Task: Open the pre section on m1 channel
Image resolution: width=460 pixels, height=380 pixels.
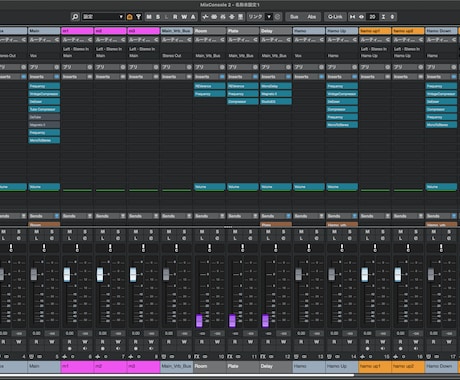Action: click(x=77, y=67)
